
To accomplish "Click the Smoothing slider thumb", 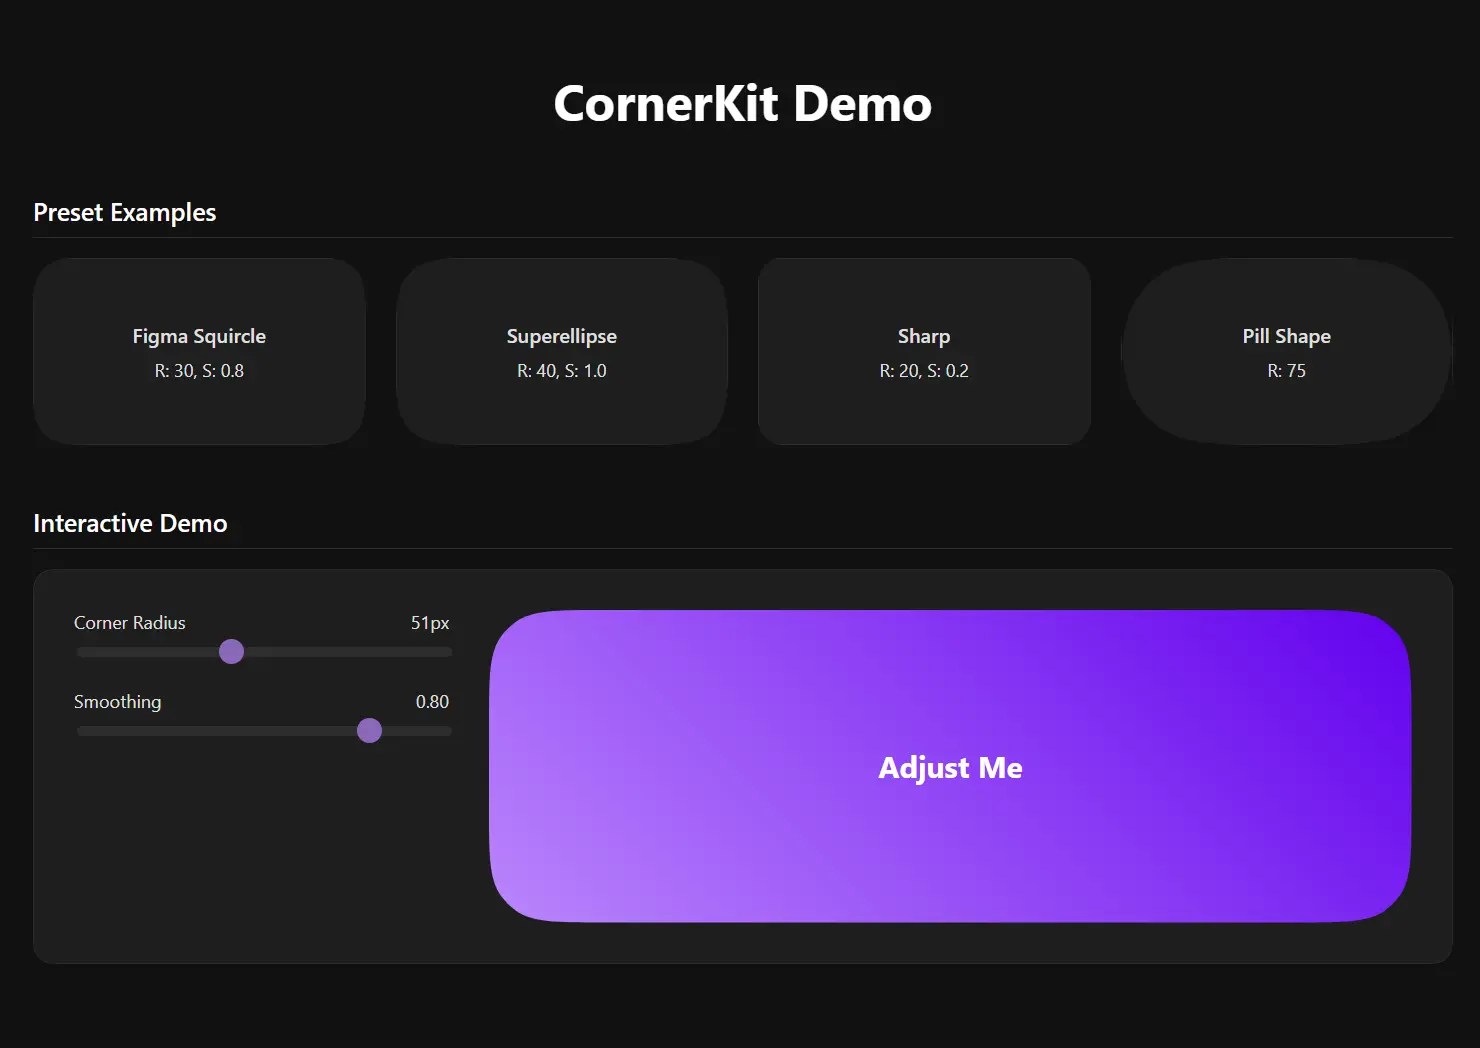I will (369, 731).
